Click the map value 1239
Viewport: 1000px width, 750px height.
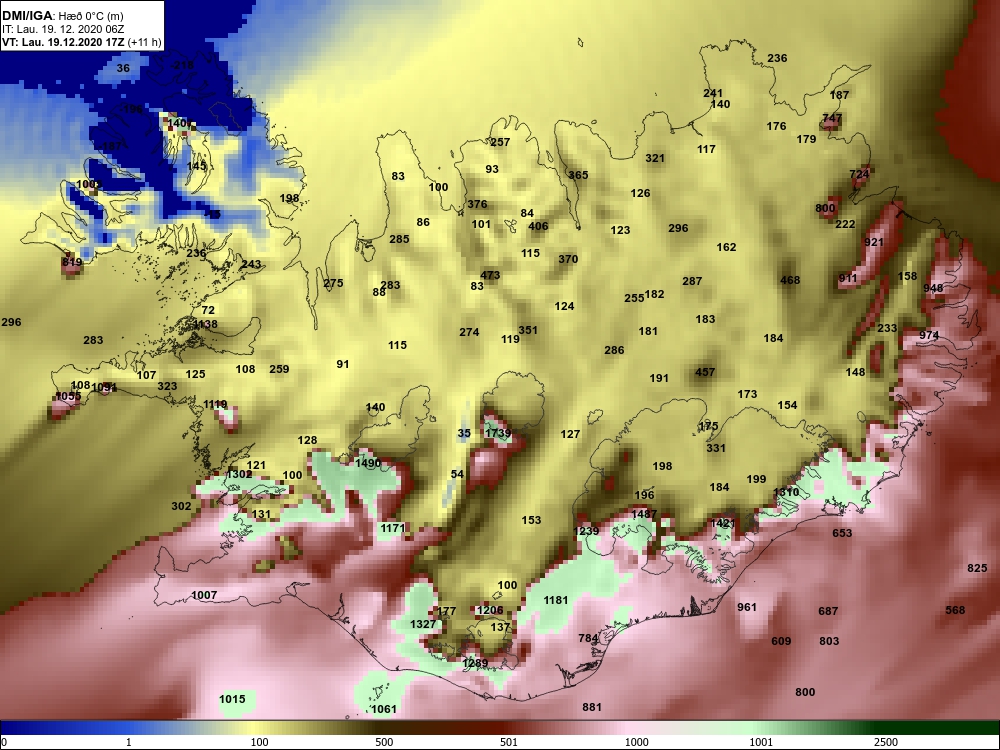tap(586, 531)
